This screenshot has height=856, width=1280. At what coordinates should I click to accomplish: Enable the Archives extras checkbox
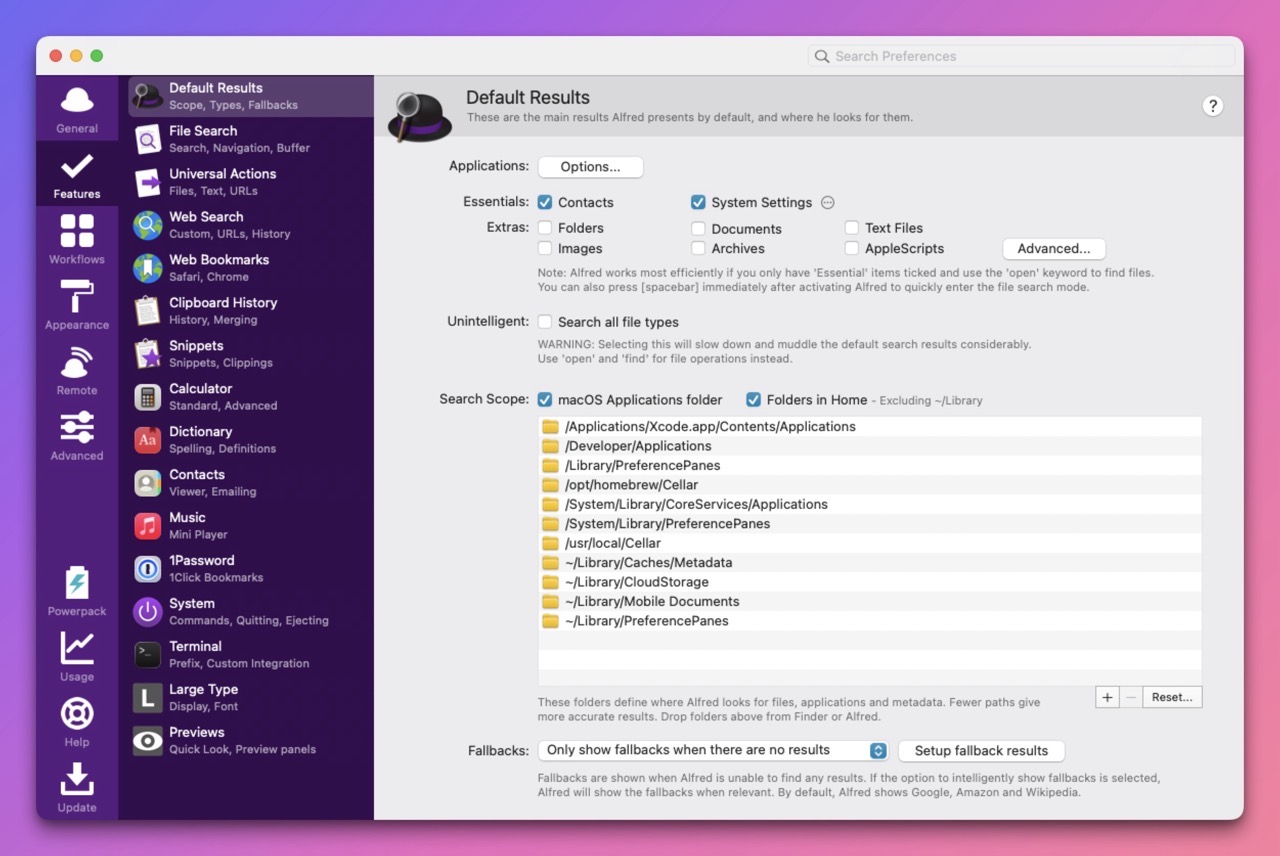click(698, 248)
